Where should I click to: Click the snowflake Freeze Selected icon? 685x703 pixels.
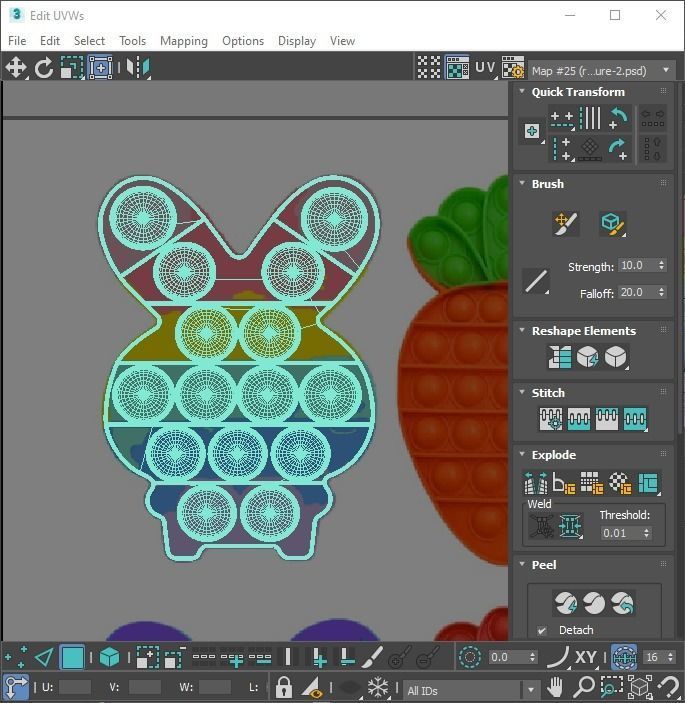(378, 686)
